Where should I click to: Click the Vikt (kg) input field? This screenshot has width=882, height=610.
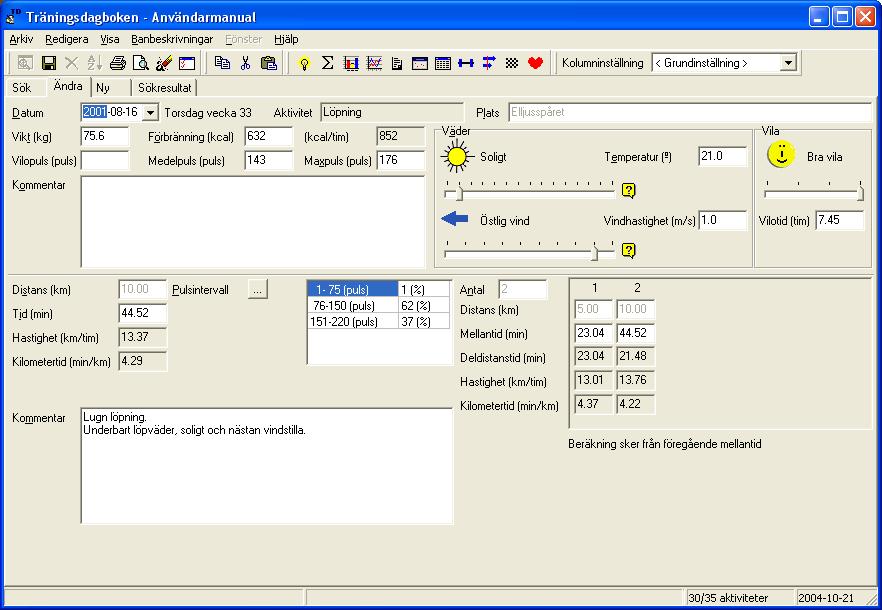click(105, 136)
